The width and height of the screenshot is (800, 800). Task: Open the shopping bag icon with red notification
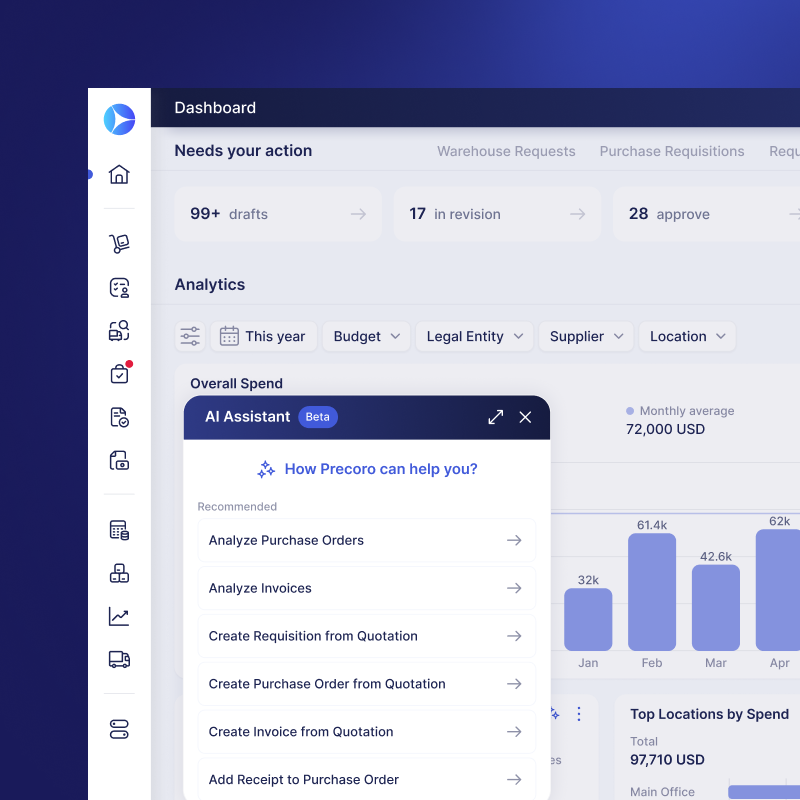(x=119, y=374)
